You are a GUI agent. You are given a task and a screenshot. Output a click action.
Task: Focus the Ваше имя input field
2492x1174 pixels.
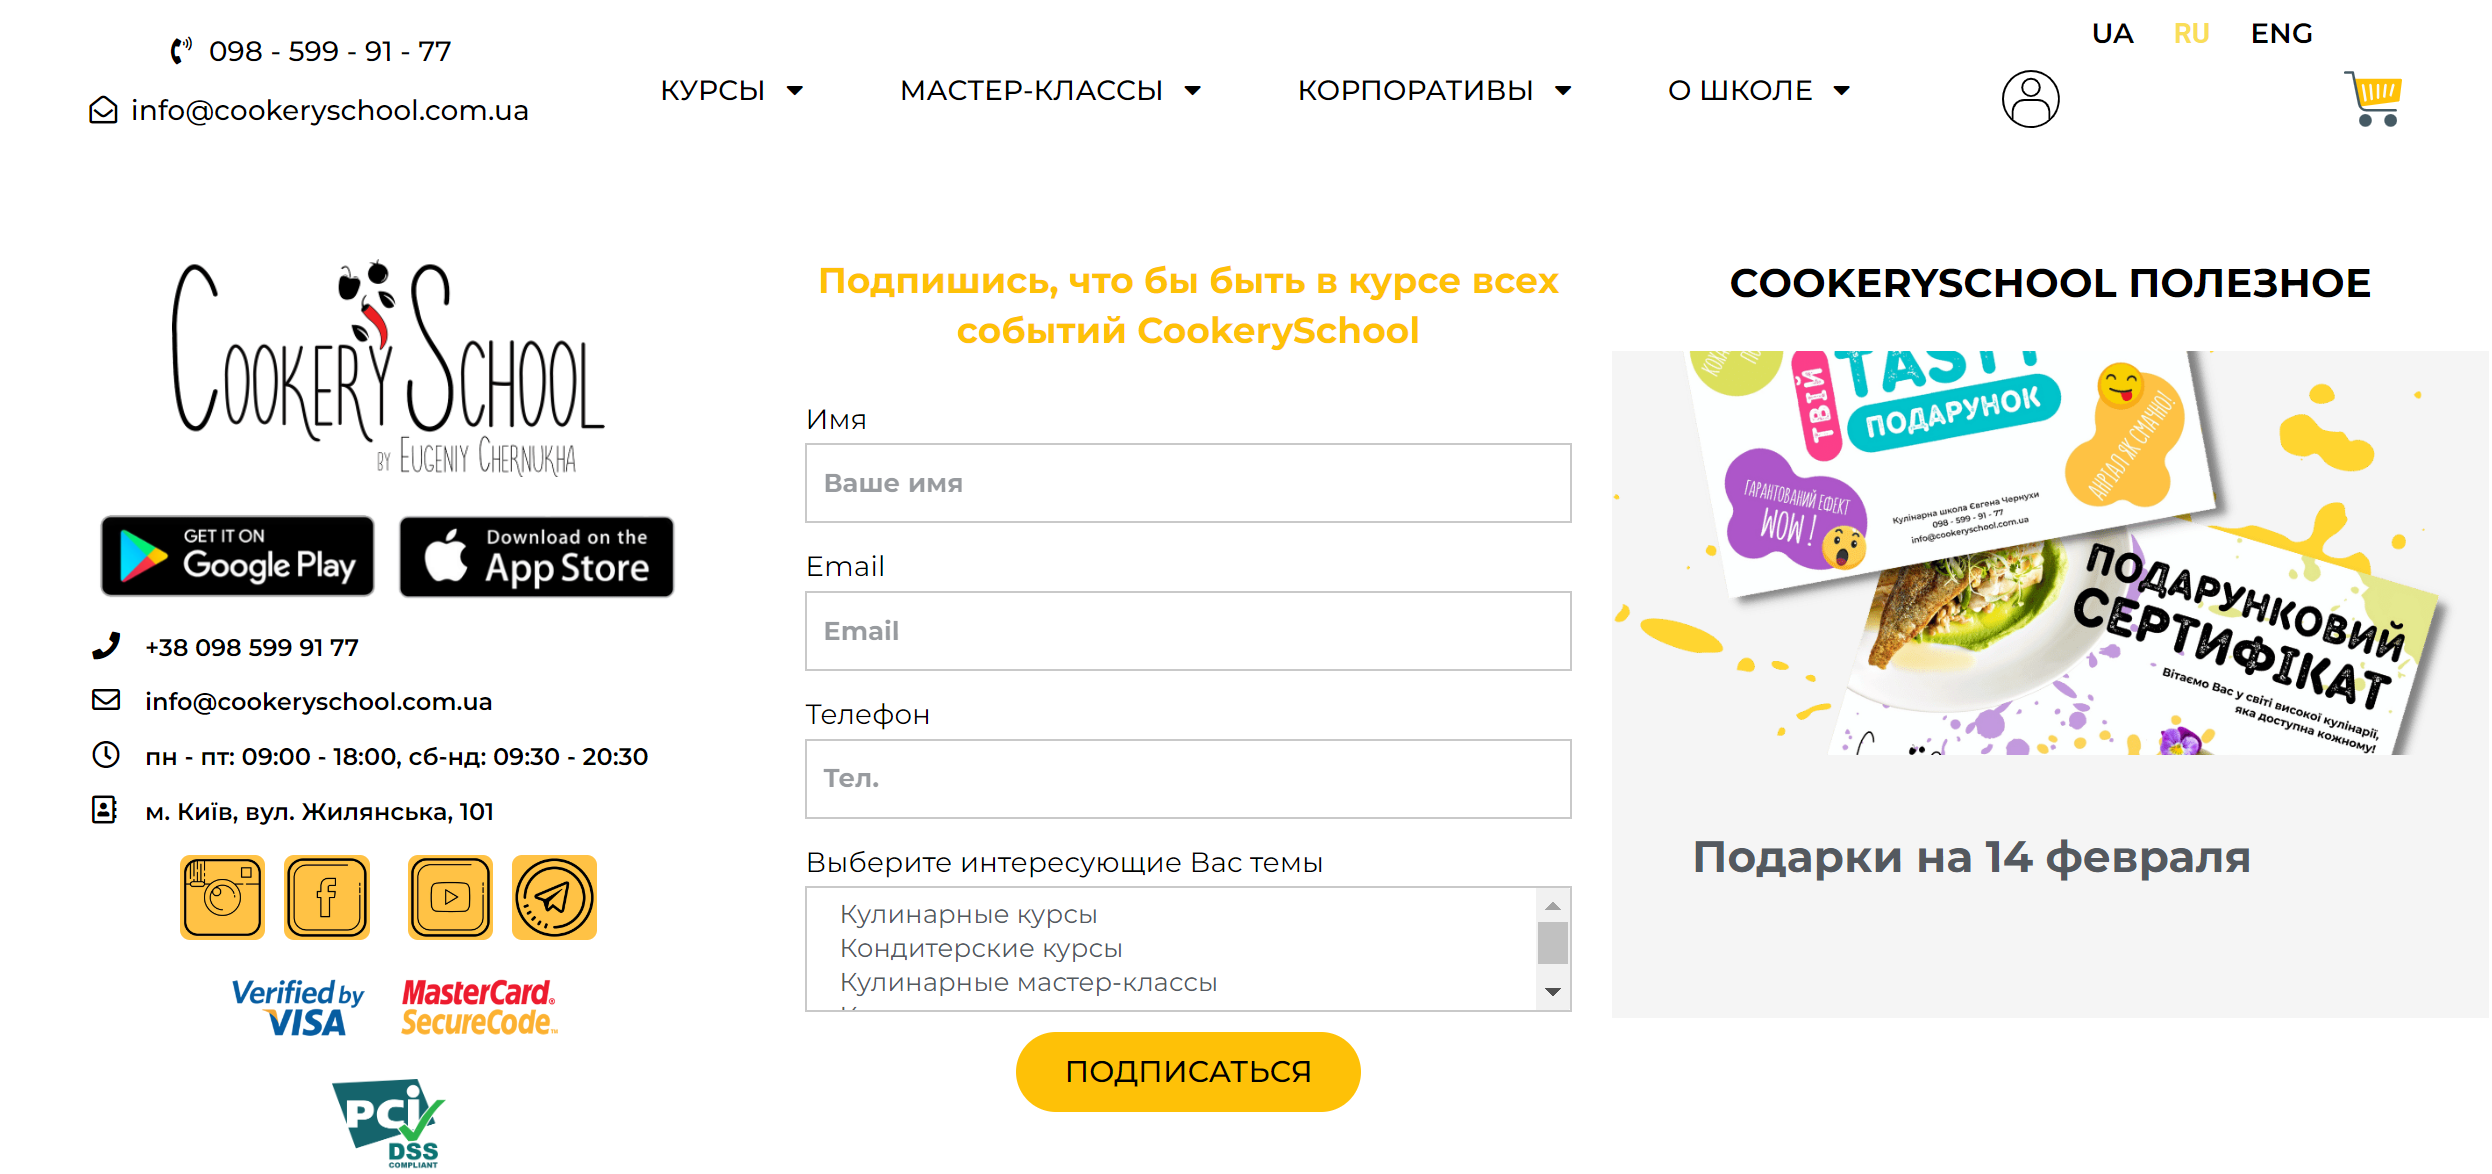(1188, 483)
